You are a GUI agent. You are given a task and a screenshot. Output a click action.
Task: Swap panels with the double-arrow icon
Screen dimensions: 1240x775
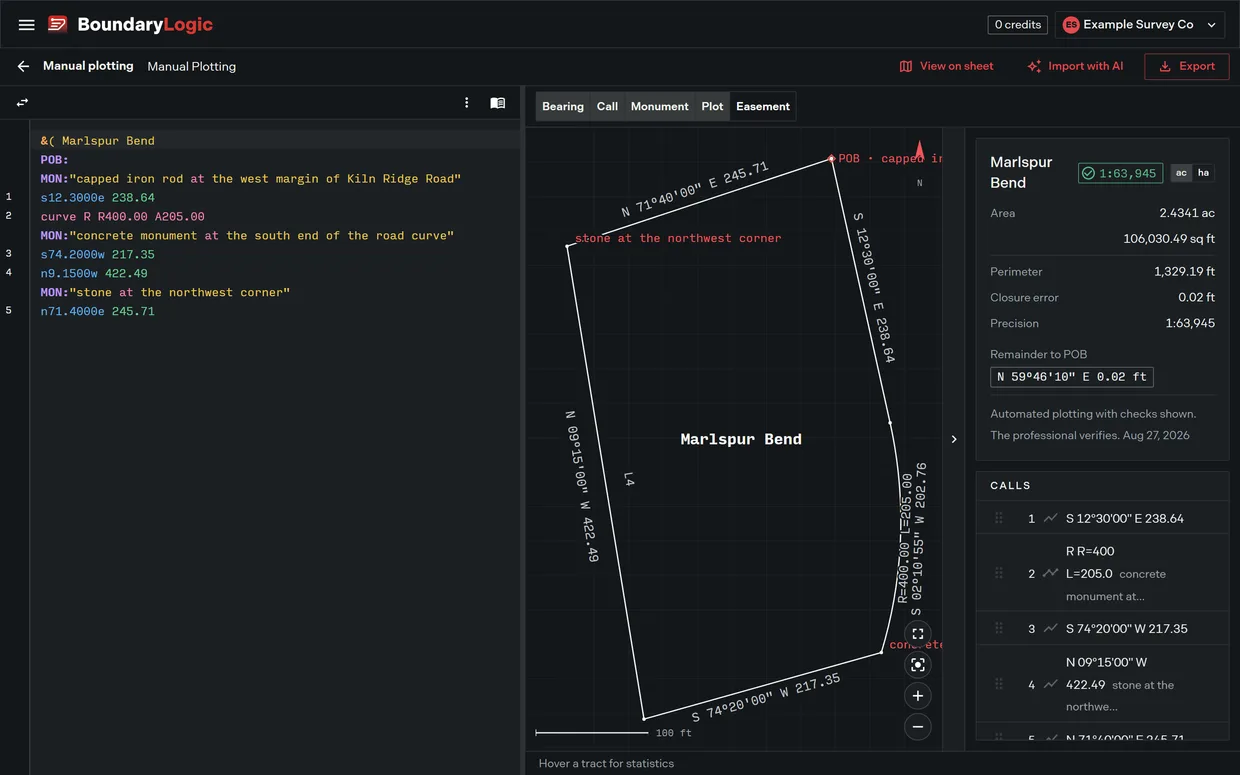[22, 103]
